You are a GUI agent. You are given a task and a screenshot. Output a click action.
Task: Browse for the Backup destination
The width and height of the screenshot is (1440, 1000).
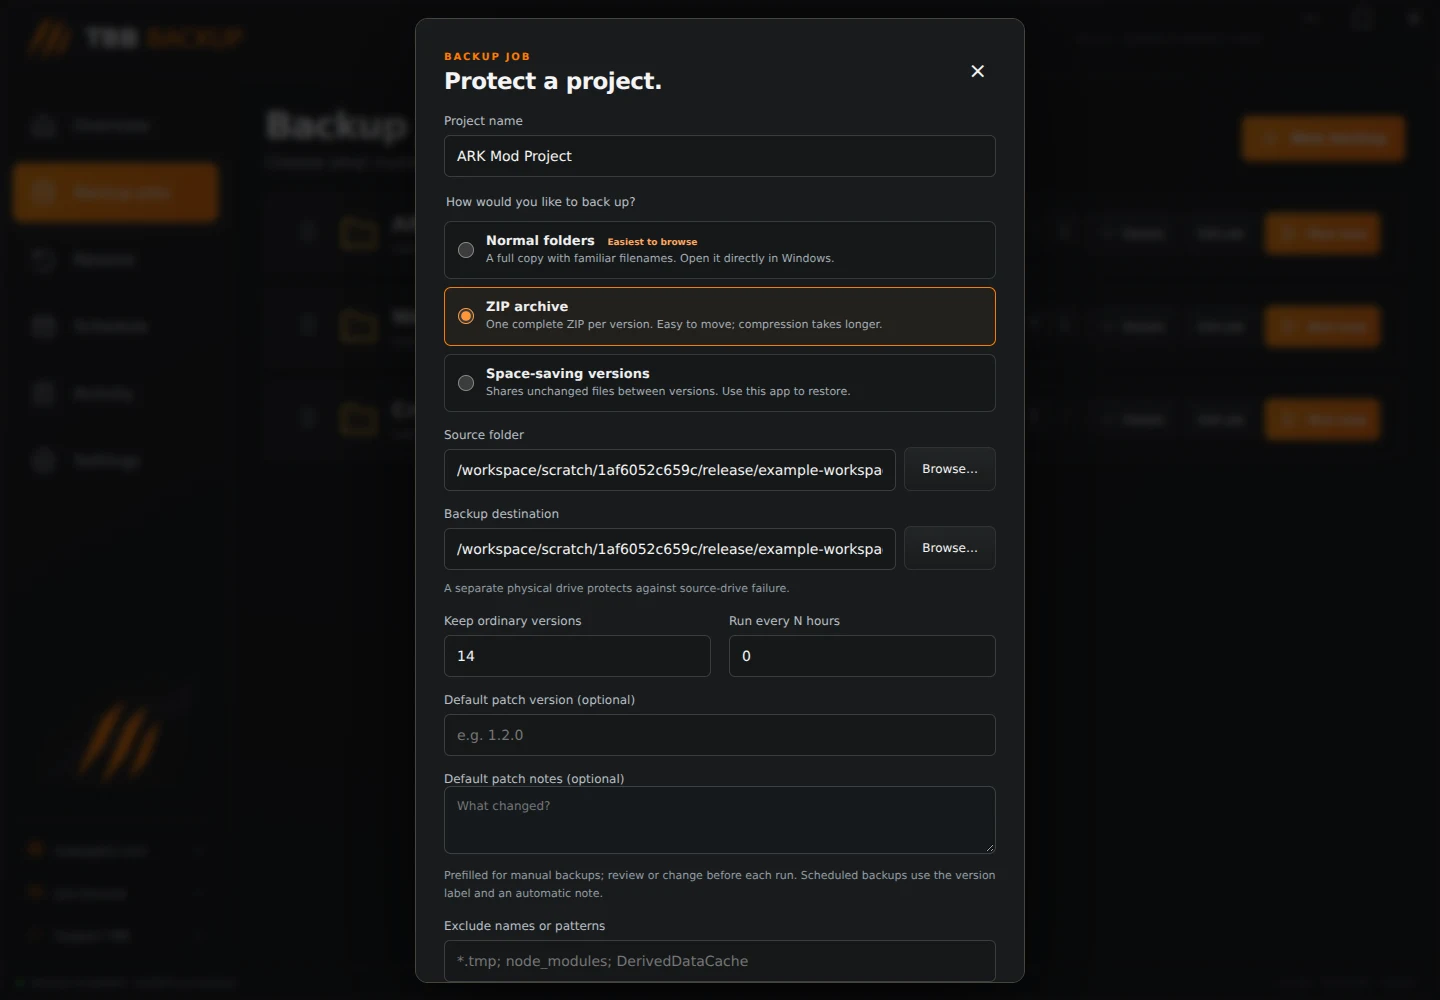click(x=950, y=548)
